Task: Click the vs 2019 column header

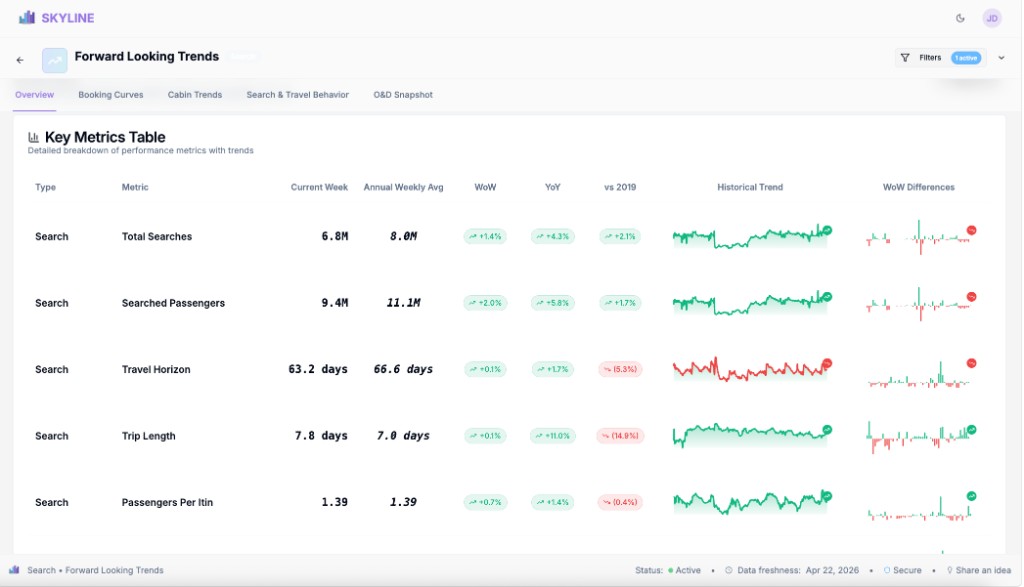Action: pos(620,187)
